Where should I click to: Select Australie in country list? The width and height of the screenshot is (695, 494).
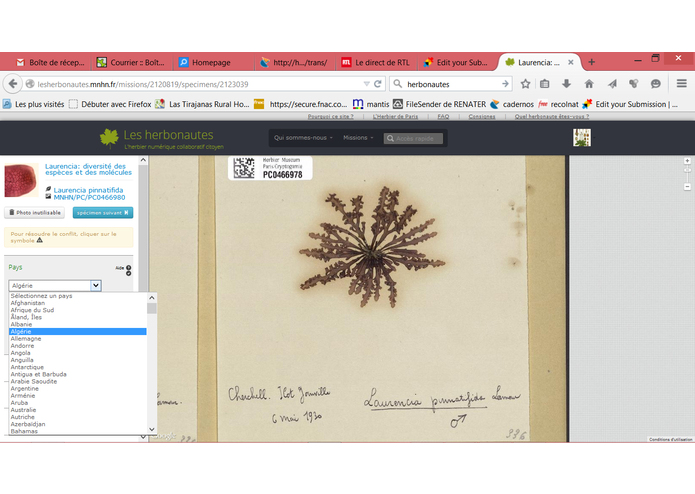[x=78, y=410]
